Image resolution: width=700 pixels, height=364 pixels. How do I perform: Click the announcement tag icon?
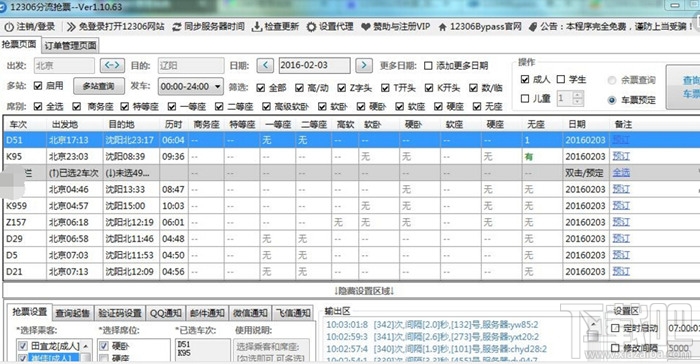click(x=533, y=27)
